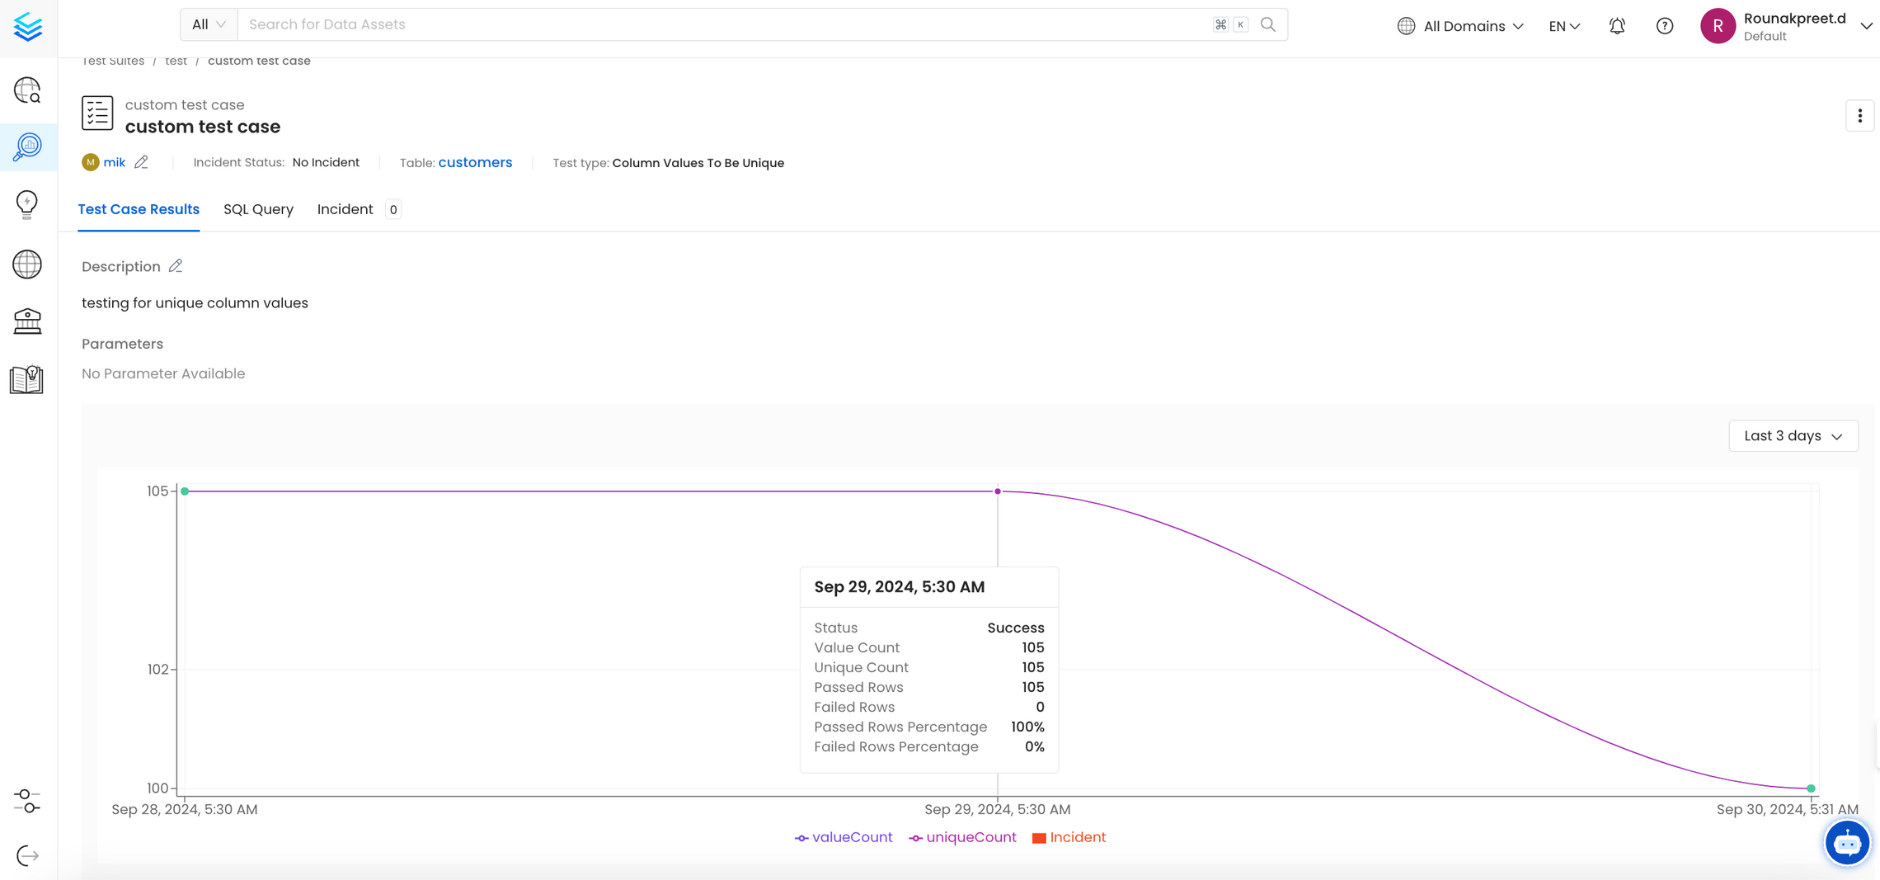This screenshot has height=880, width=1880.
Task: Toggle valueCount series in chart legend
Action: coord(844,837)
